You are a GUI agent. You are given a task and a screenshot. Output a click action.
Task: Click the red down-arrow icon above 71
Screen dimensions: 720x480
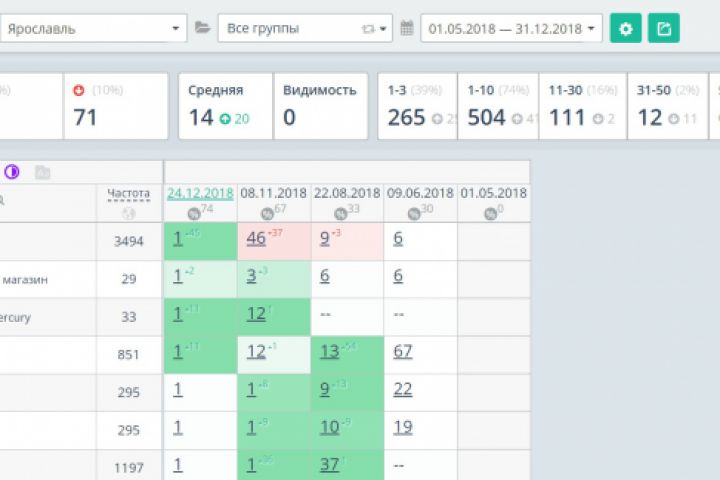pos(79,90)
